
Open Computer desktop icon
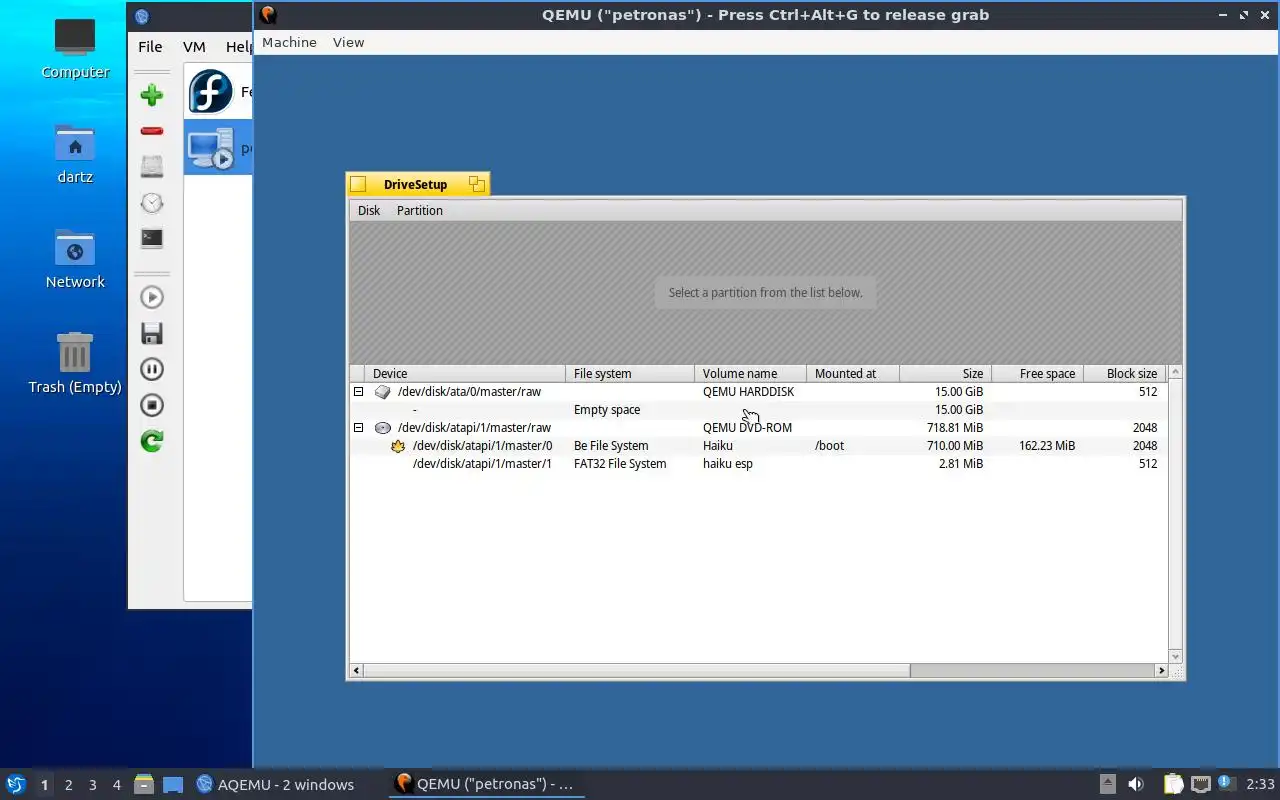(x=75, y=49)
